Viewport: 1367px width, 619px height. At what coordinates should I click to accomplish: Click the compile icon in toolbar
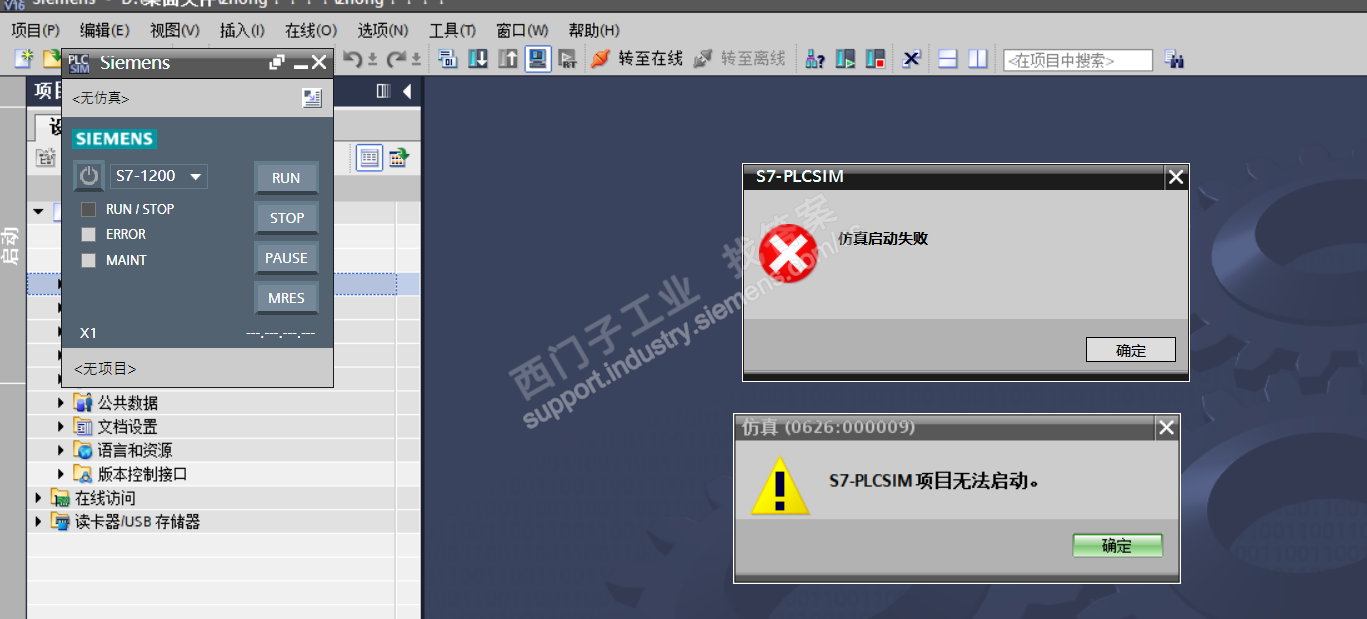[x=448, y=59]
